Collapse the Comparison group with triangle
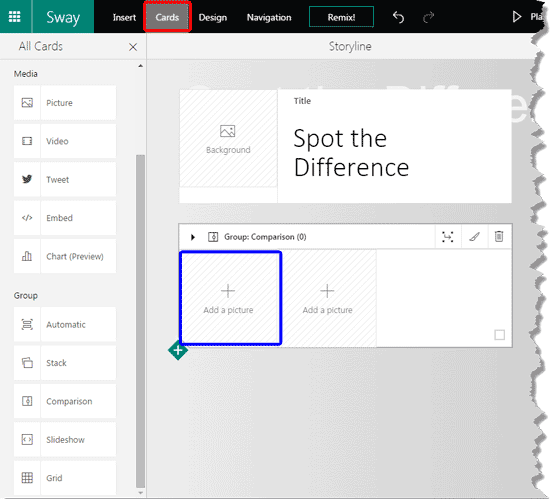This screenshot has width=550, height=499. tap(193, 237)
